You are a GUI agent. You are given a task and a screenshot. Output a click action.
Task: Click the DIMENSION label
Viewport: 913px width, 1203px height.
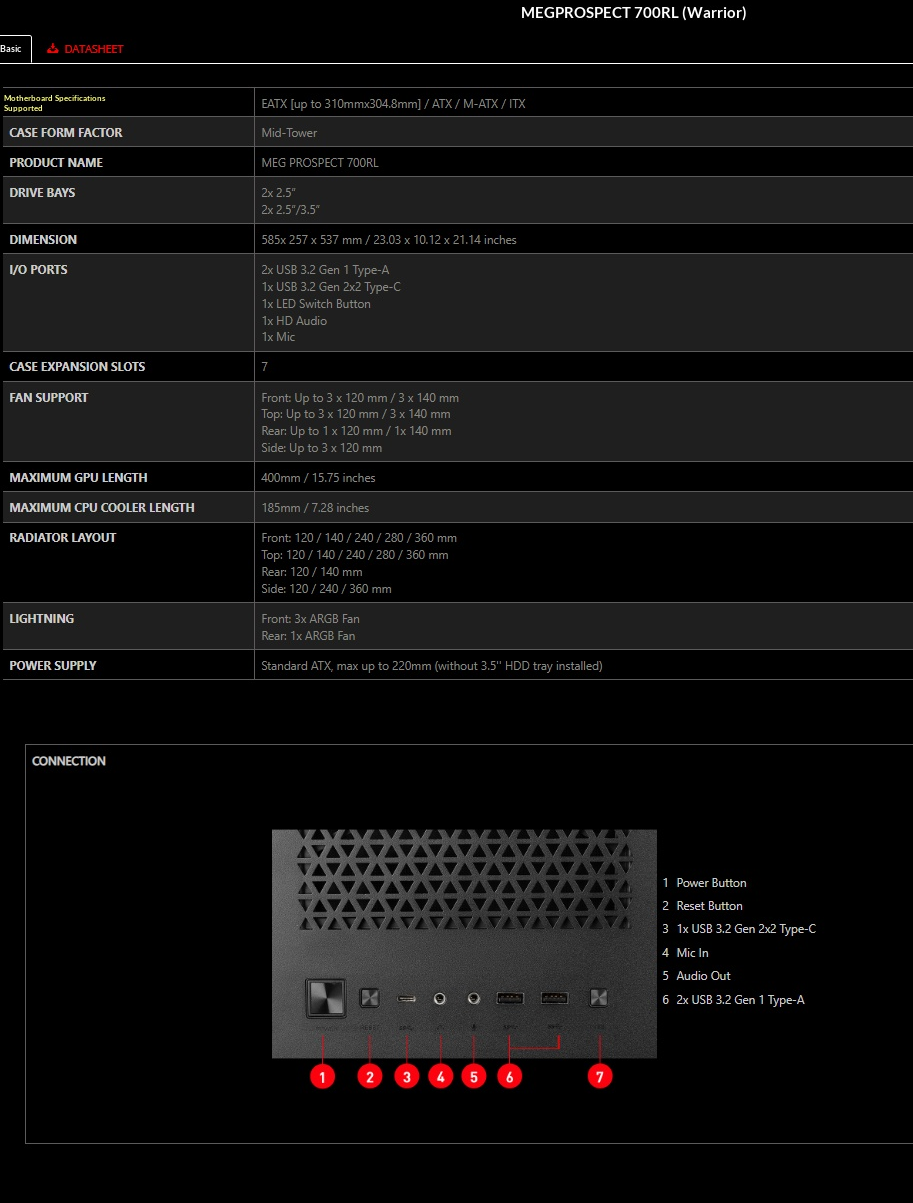43,240
